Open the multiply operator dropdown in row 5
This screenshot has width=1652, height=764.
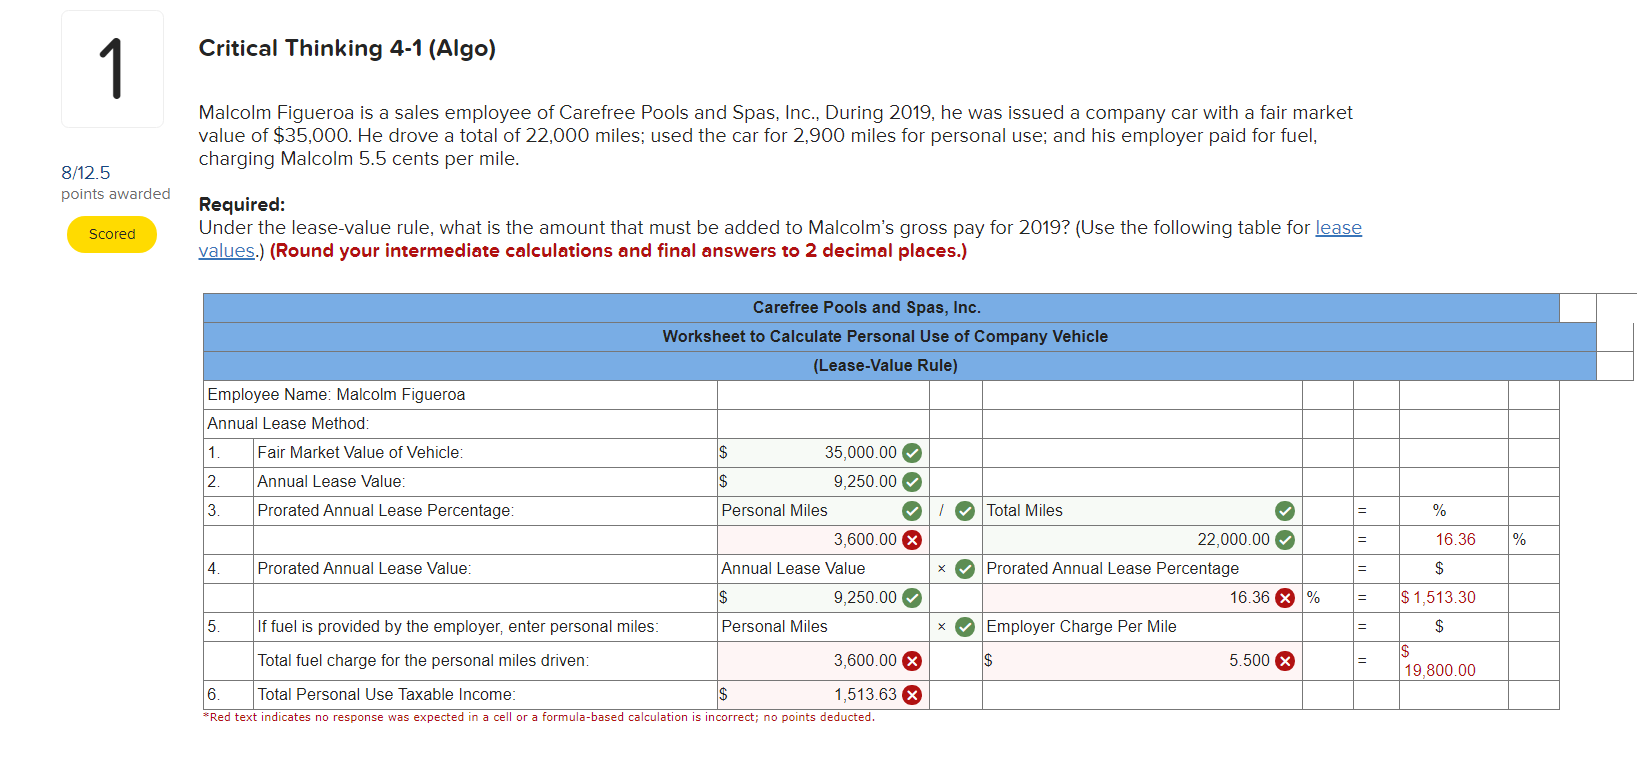(956, 627)
